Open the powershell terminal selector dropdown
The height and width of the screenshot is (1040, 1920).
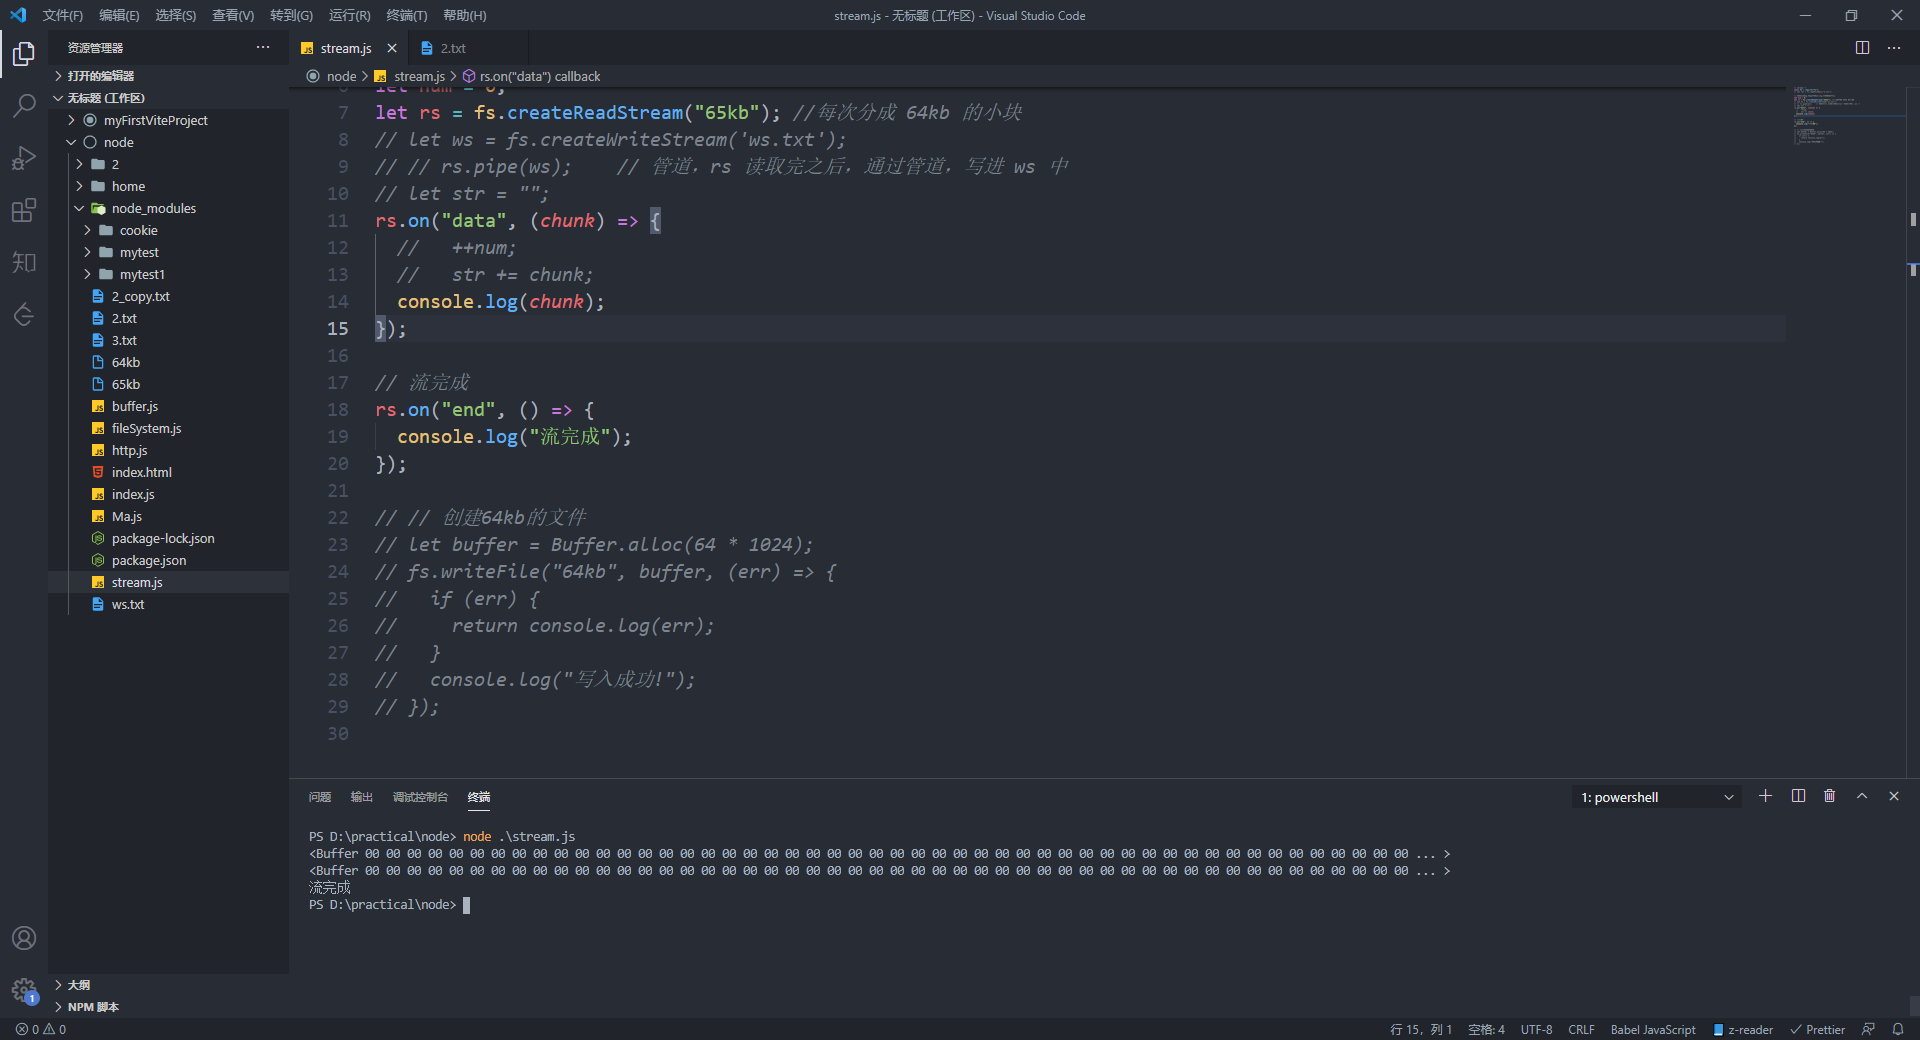click(1656, 797)
